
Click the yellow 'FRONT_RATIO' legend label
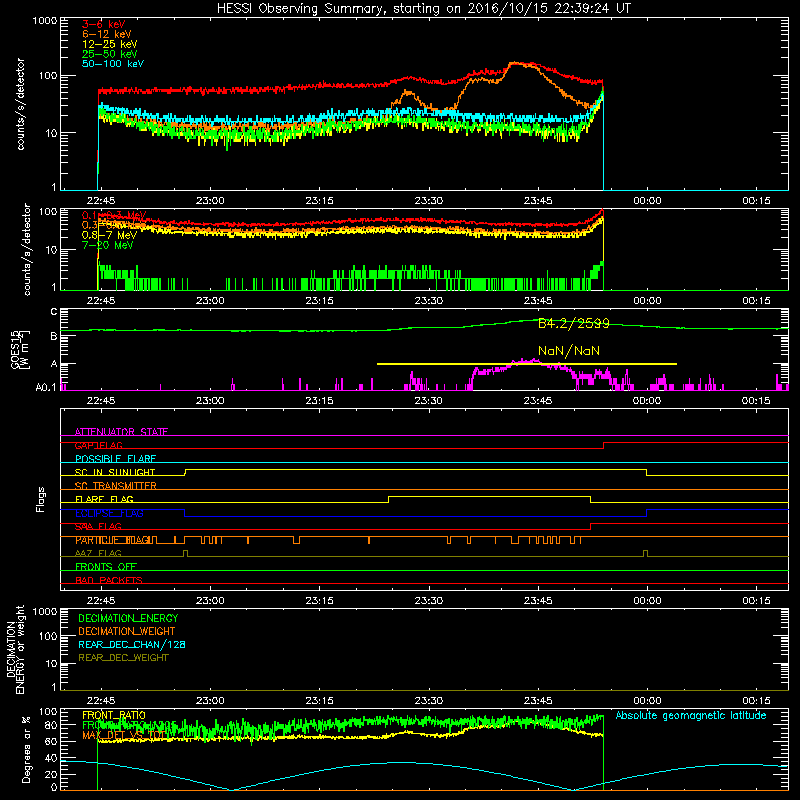tap(114, 715)
